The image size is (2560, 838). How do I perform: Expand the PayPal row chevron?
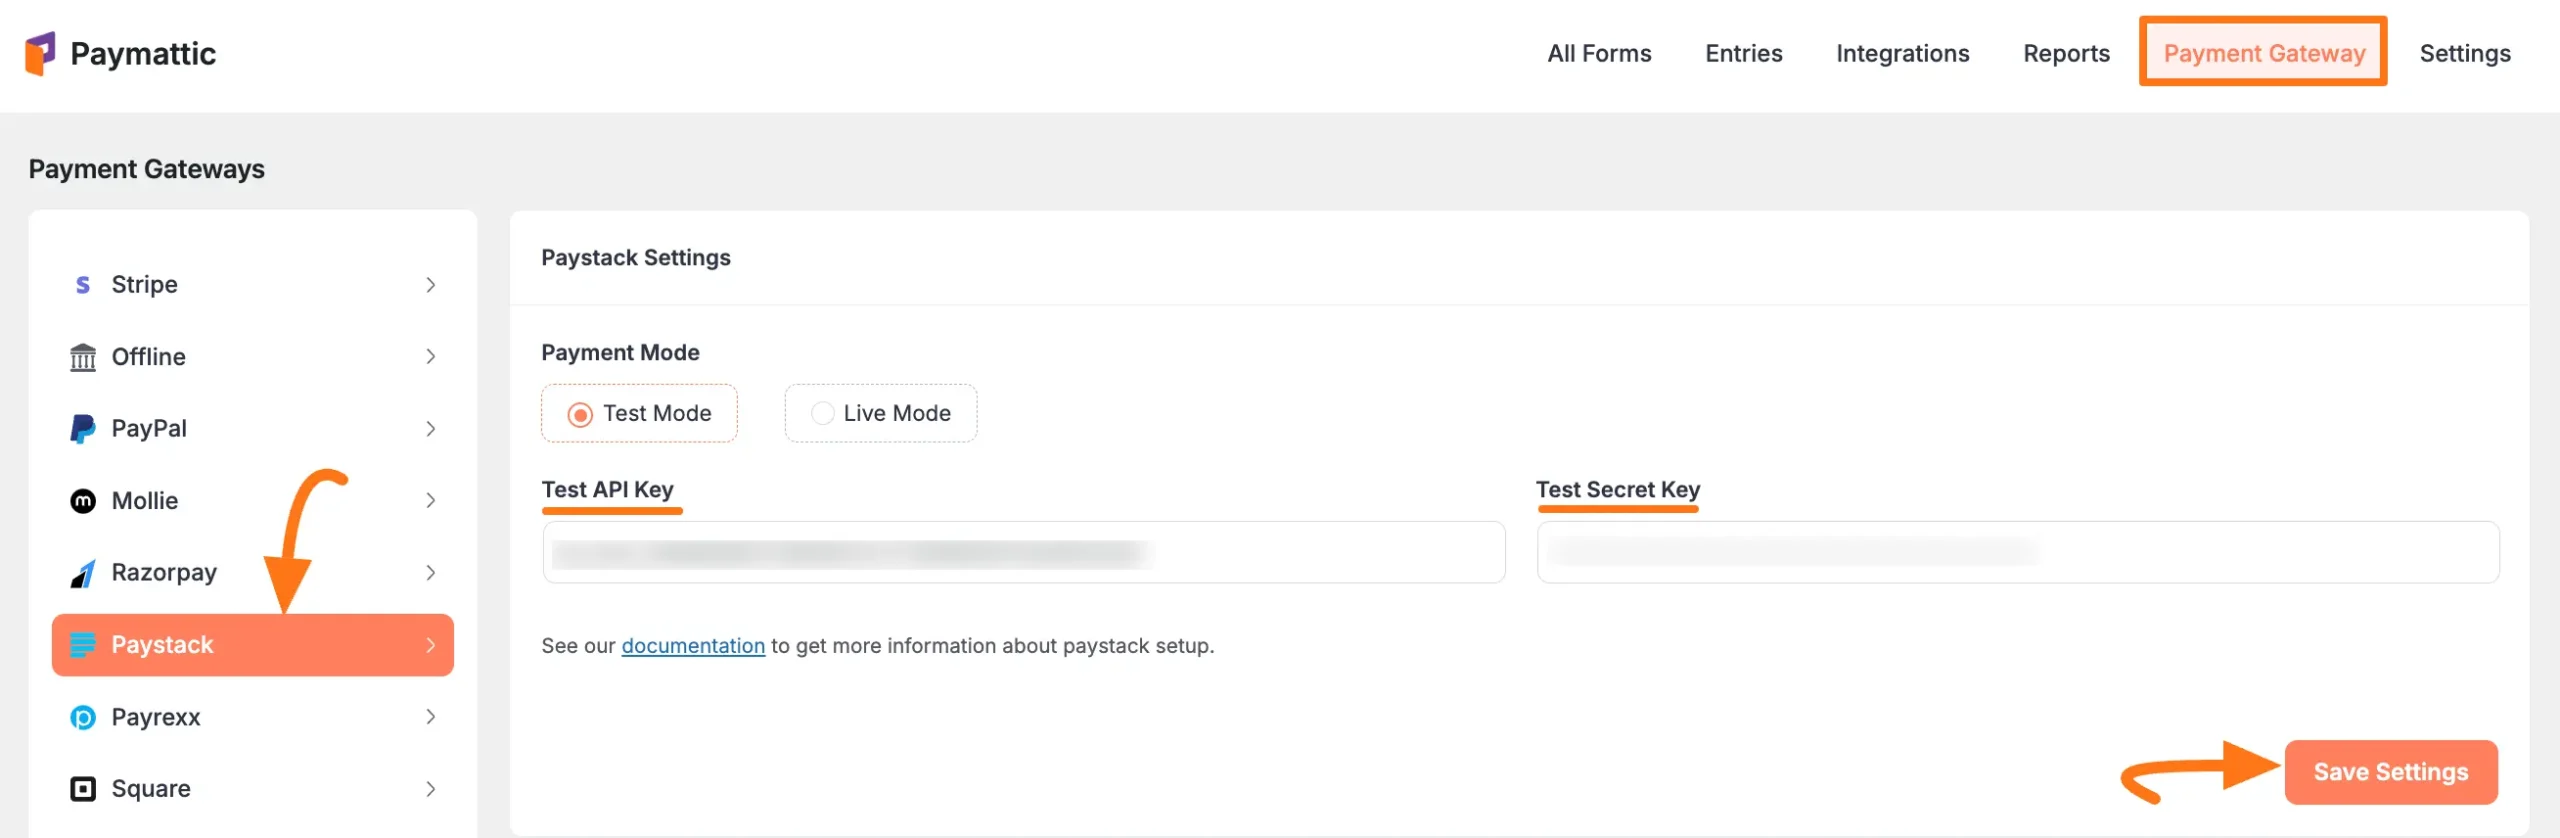tap(431, 429)
